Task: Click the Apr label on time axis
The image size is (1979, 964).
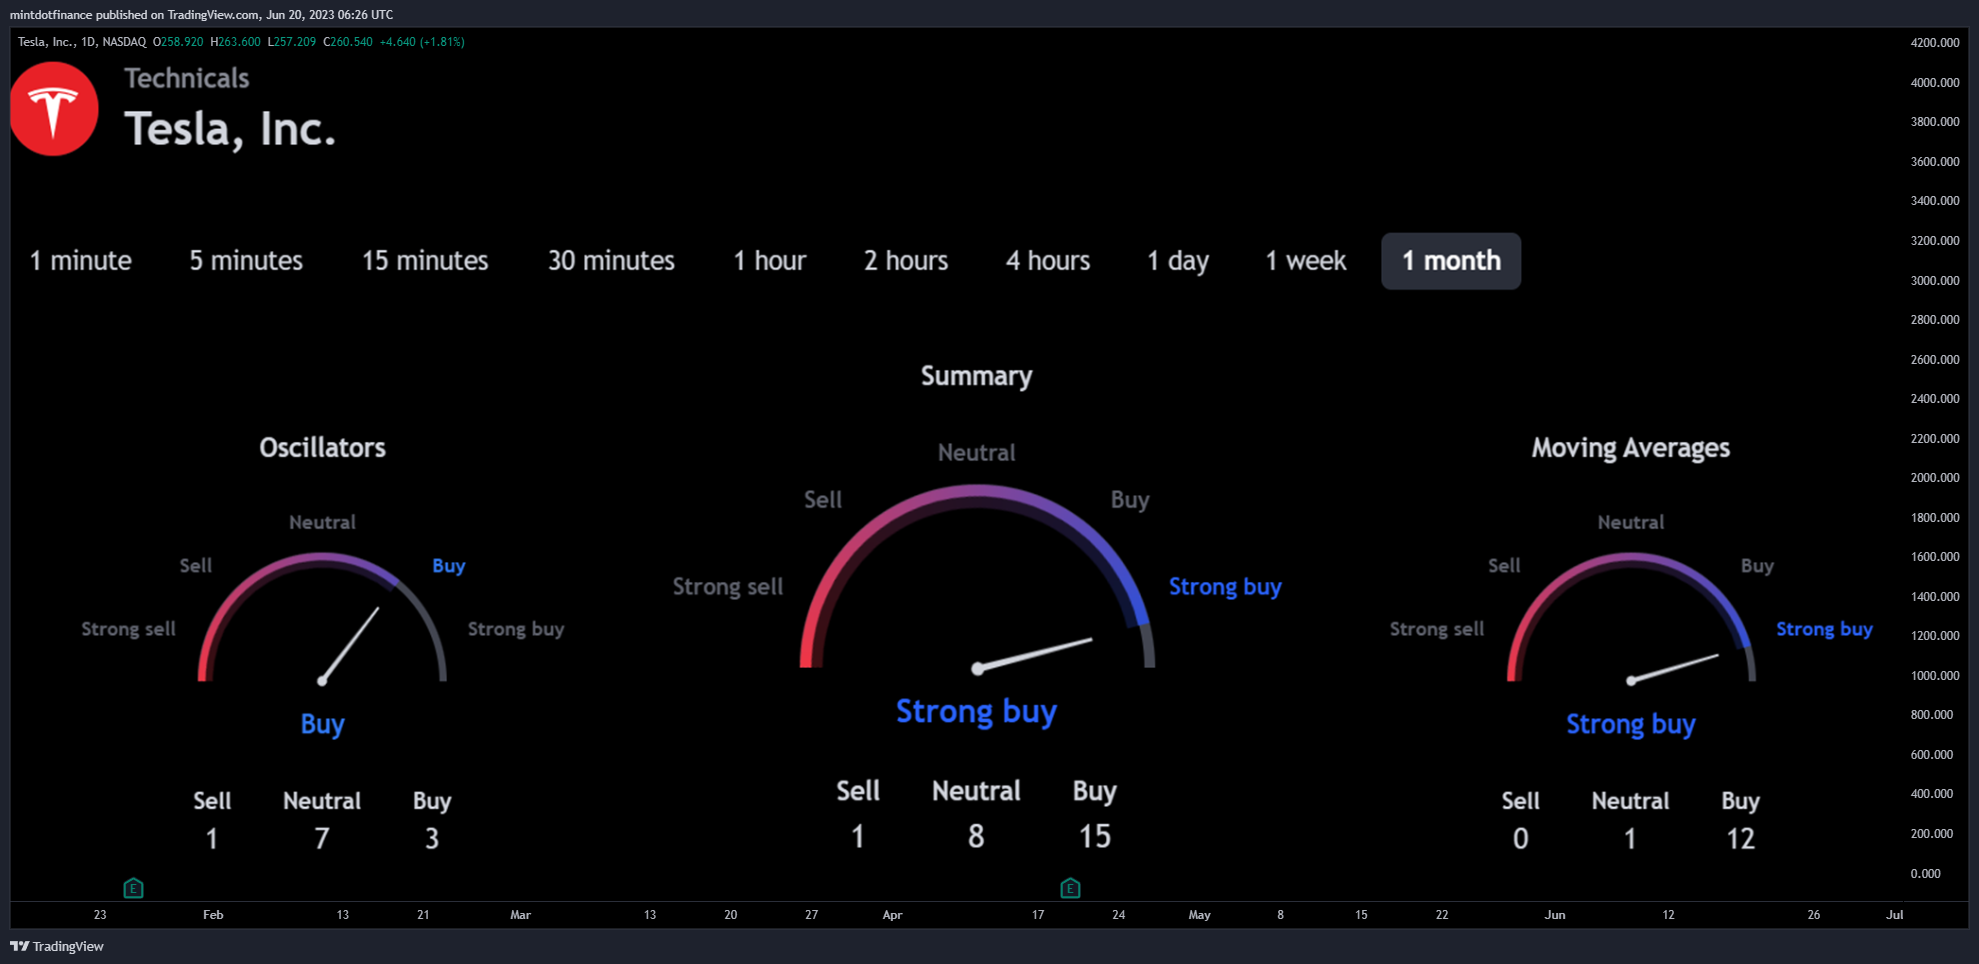Action: coord(892,915)
